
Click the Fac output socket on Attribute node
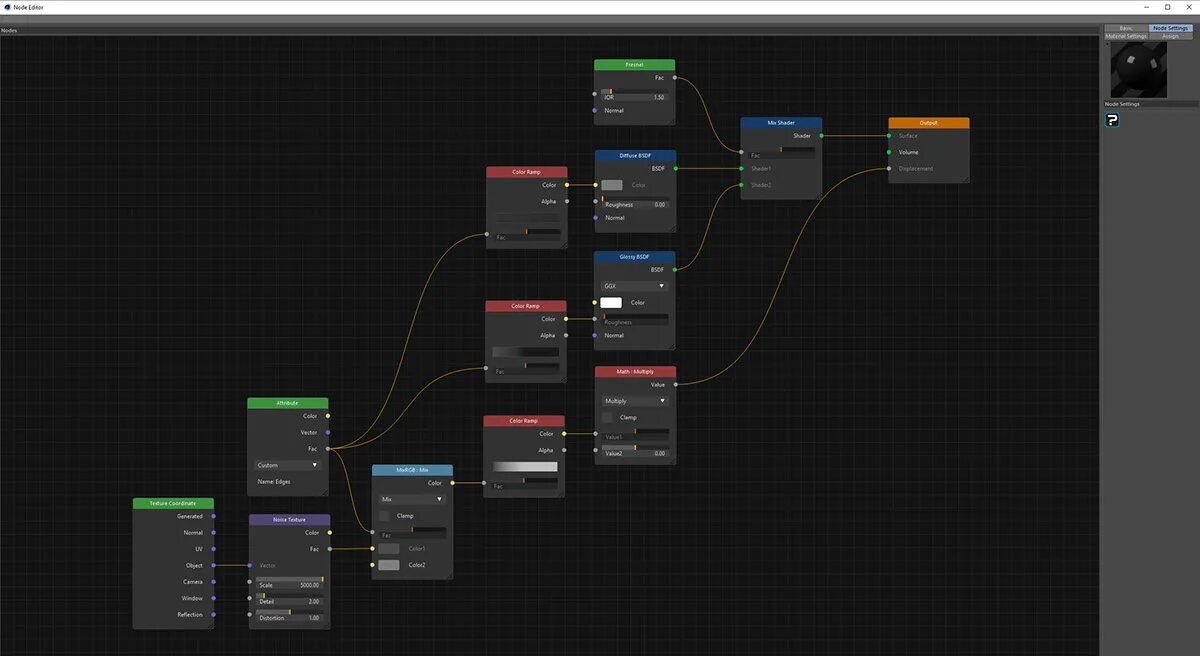point(327,448)
